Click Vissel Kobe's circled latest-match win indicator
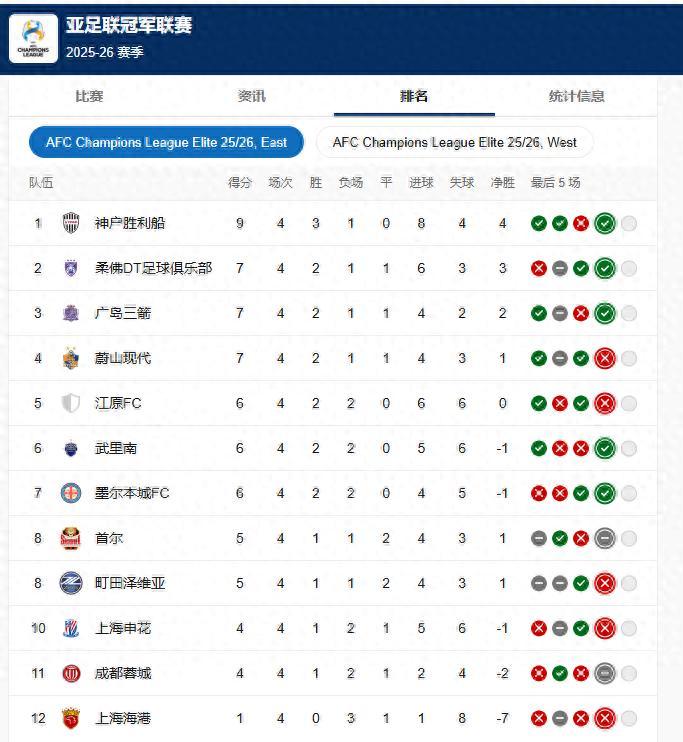 coord(604,223)
